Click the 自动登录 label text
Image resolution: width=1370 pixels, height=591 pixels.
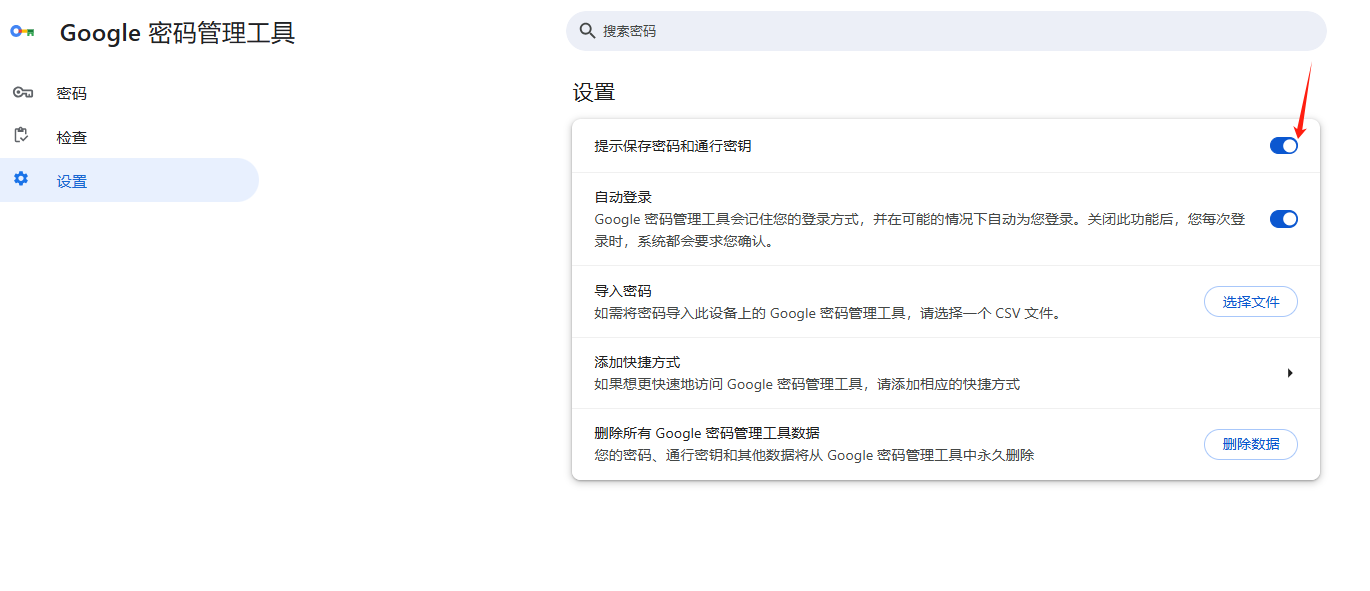pyautogui.click(x=623, y=197)
